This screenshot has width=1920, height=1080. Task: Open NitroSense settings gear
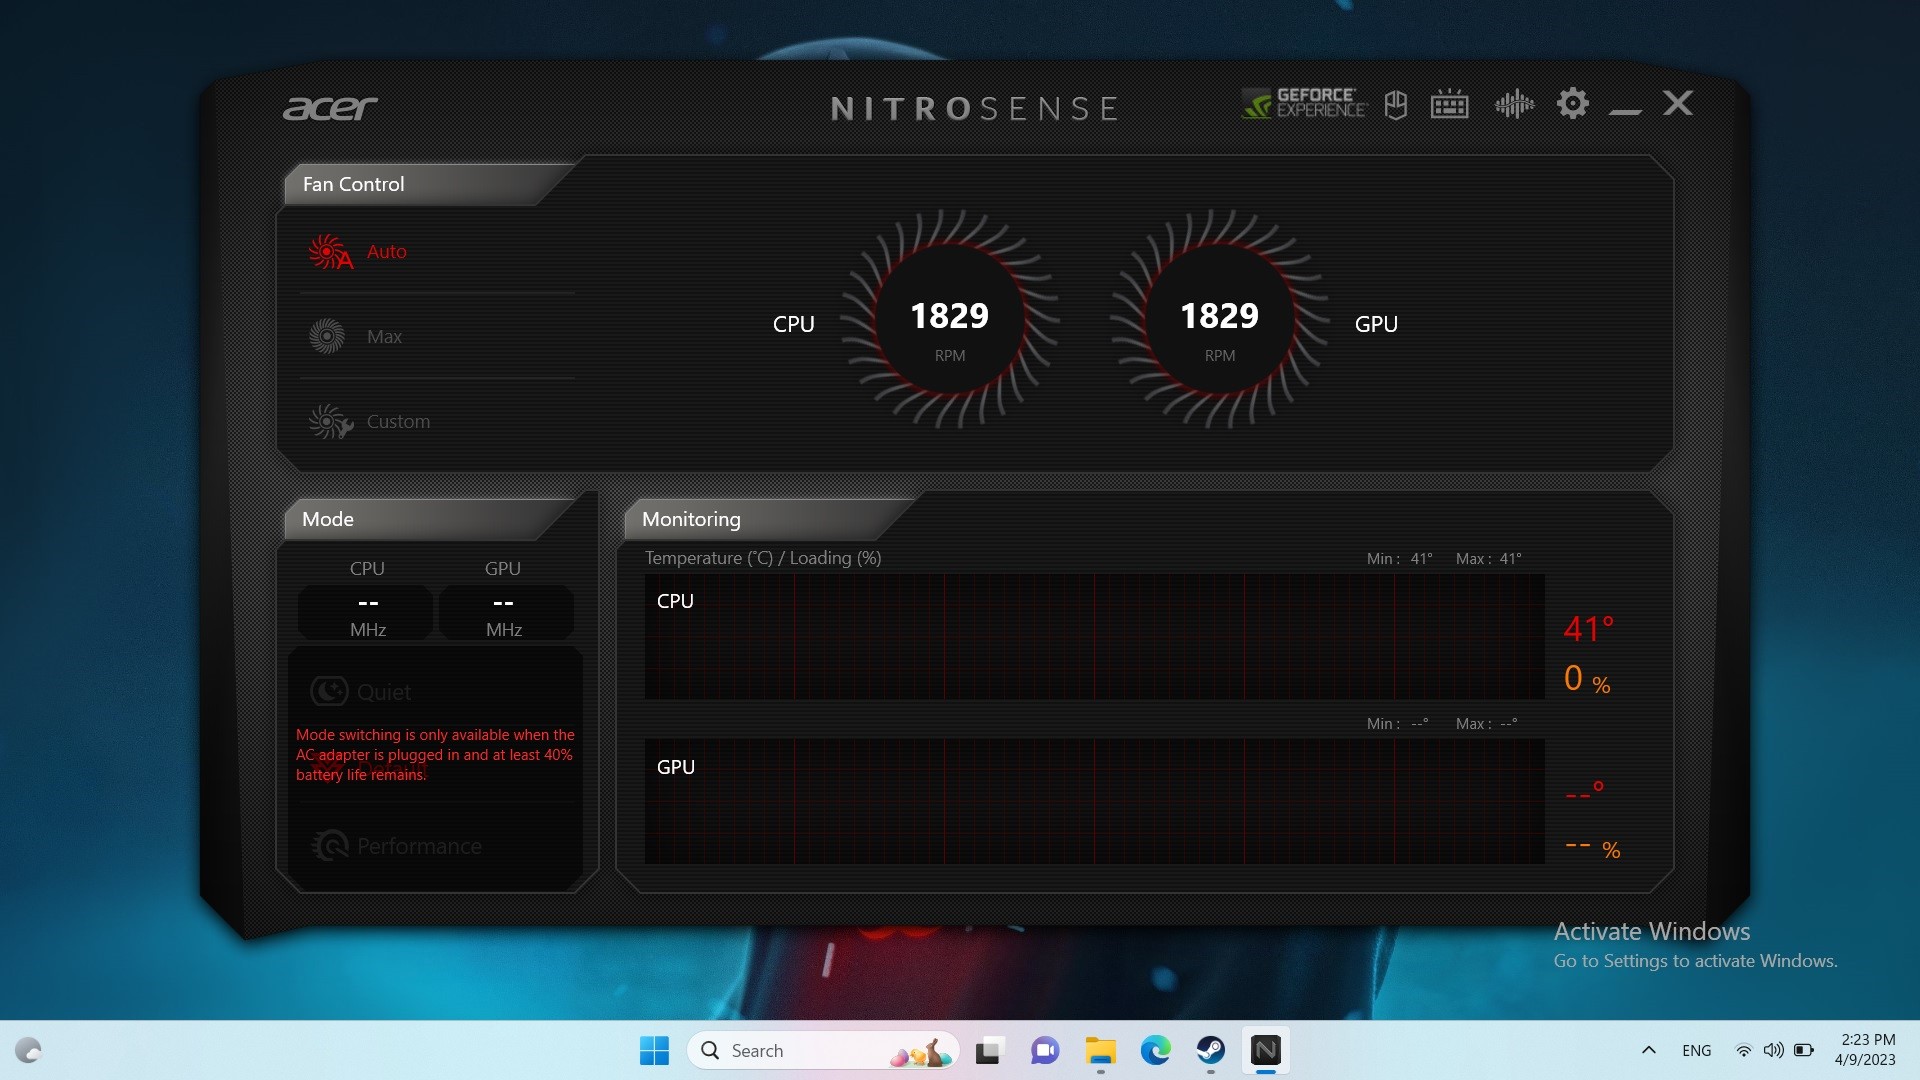(x=1573, y=103)
